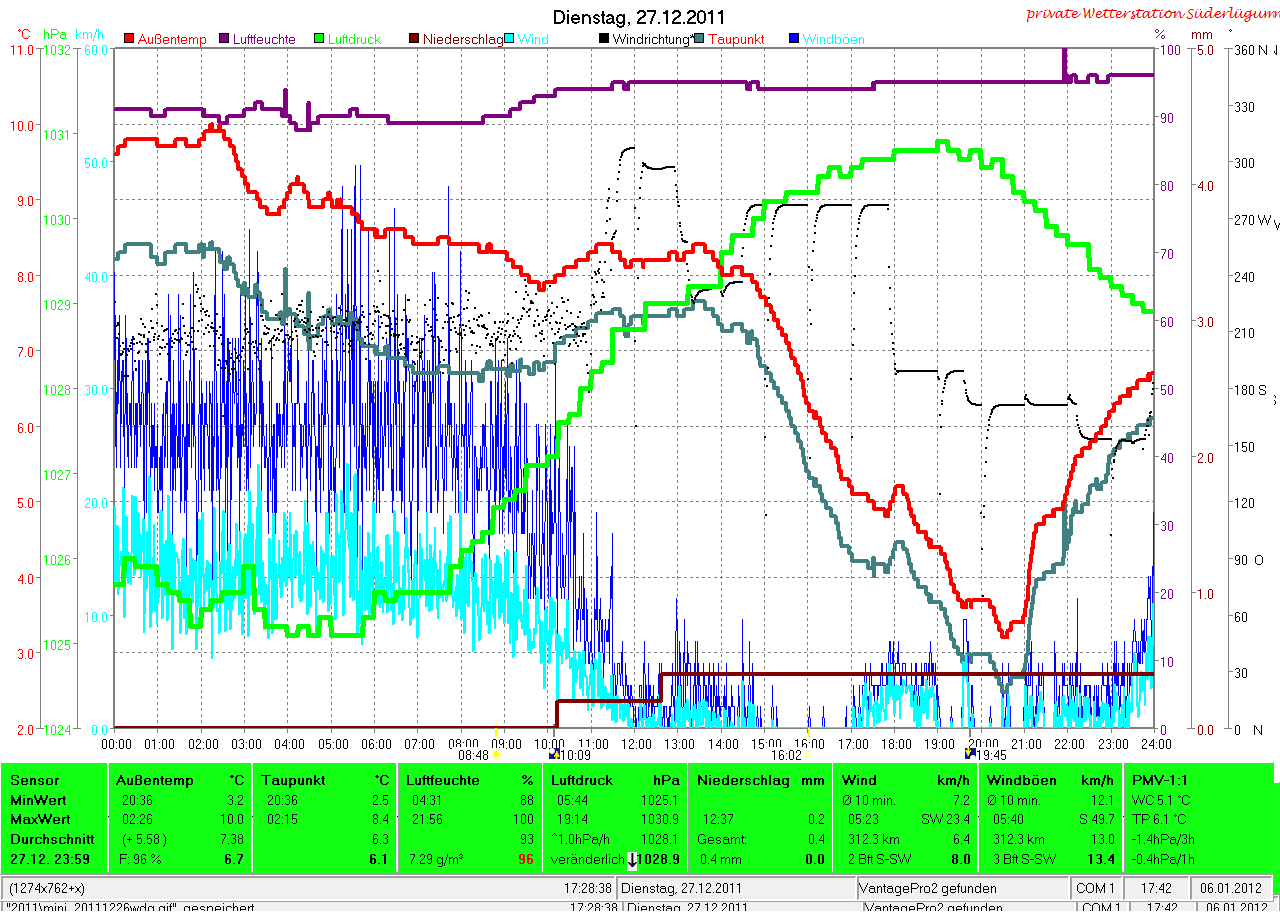Click the VantagePro2 gefunden status cell
The image size is (1280, 912).
(963, 888)
